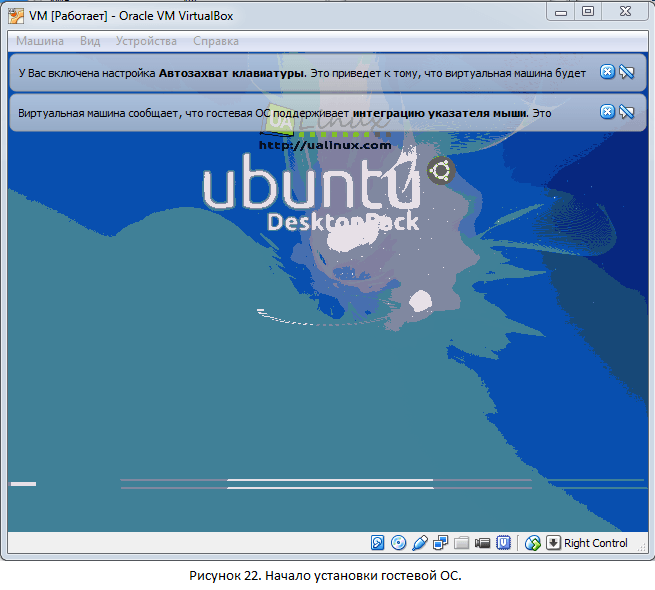This screenshot has width=655, height=590.
Task: Open the Вид menu
Action: (x=90, y=41)
